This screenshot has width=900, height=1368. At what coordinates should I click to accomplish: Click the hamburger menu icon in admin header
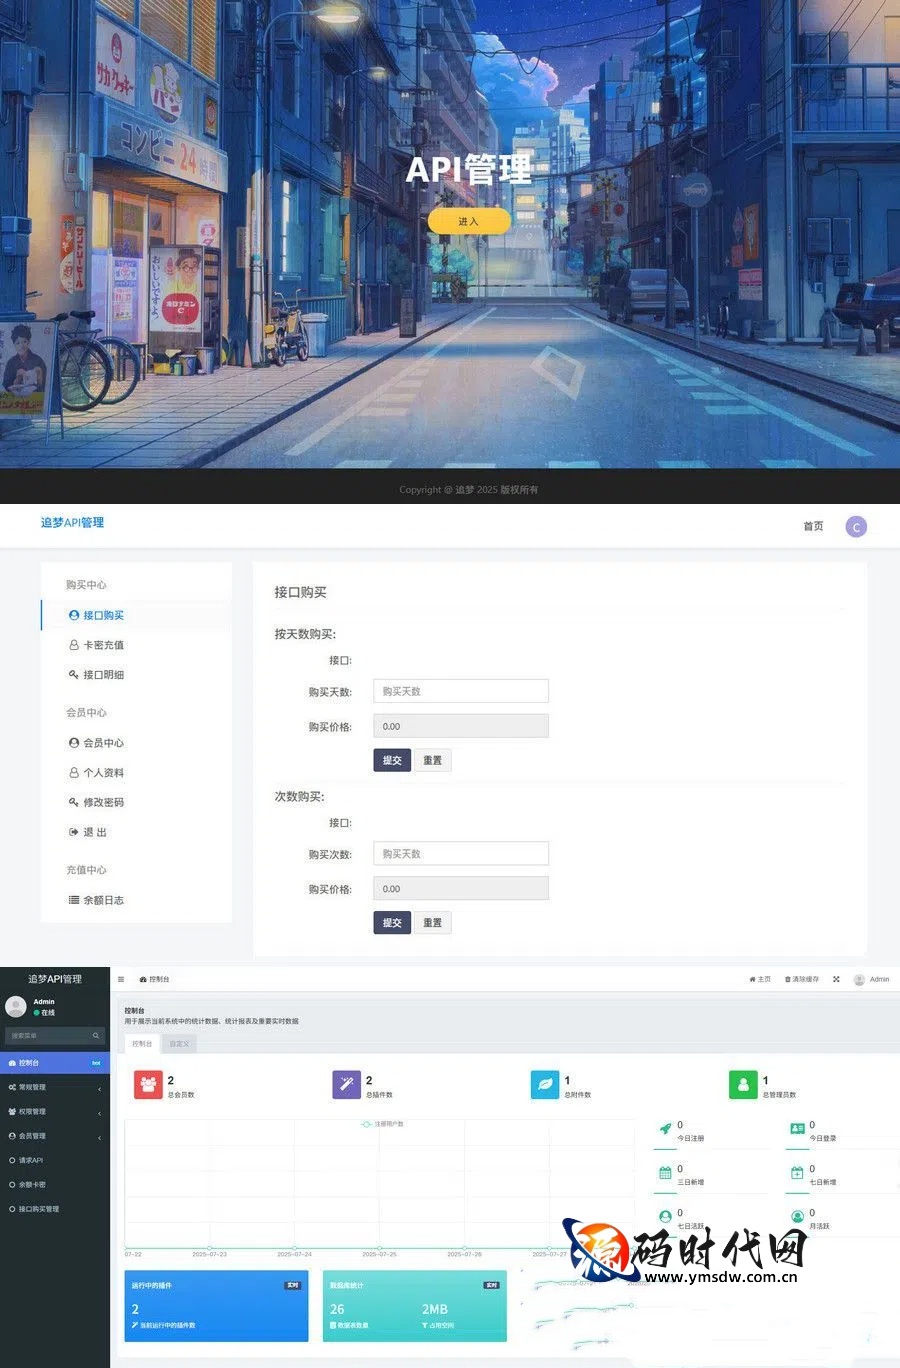[121, 979]
